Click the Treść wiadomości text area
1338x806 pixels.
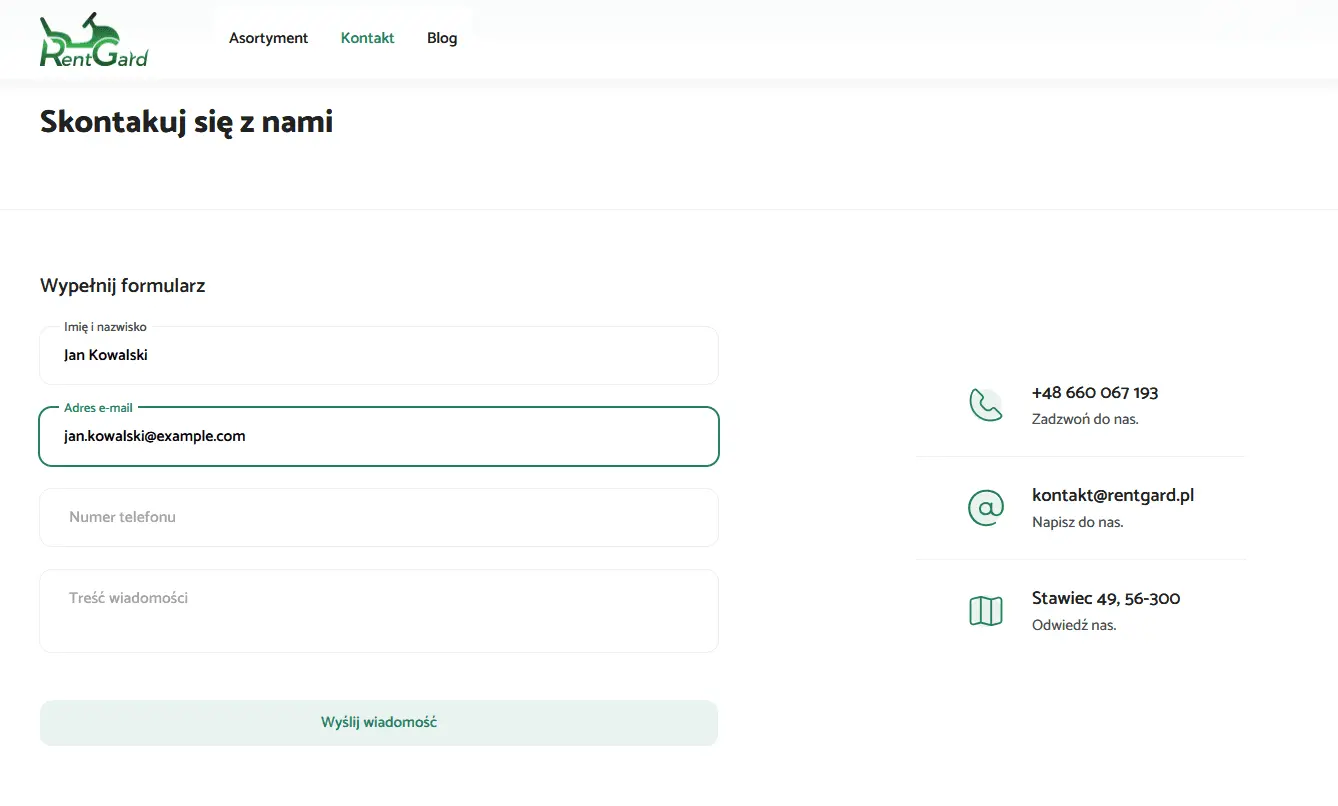[x=378, y=611]
